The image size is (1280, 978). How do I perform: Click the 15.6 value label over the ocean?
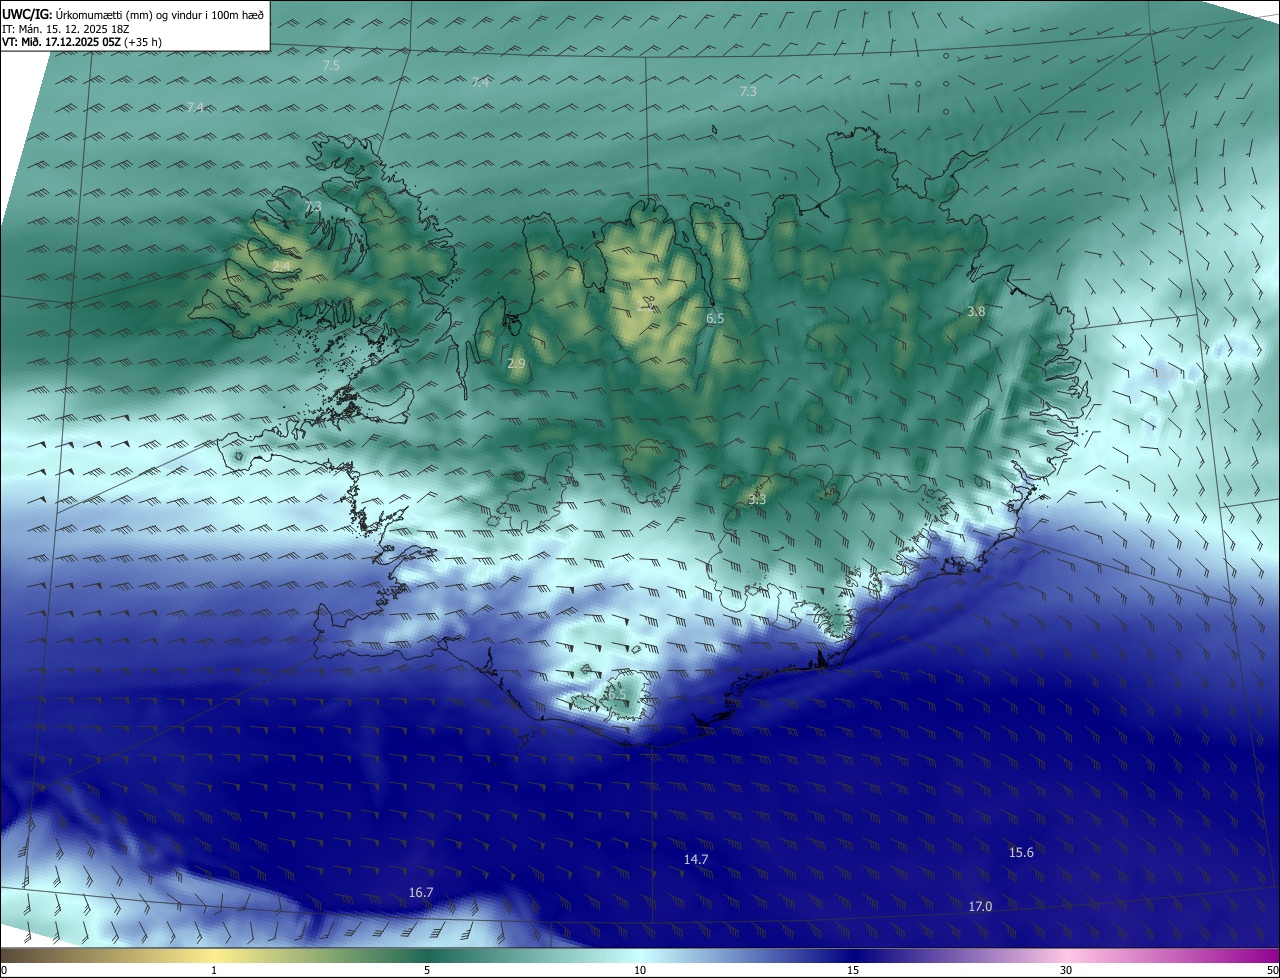tap(1021, 852)
